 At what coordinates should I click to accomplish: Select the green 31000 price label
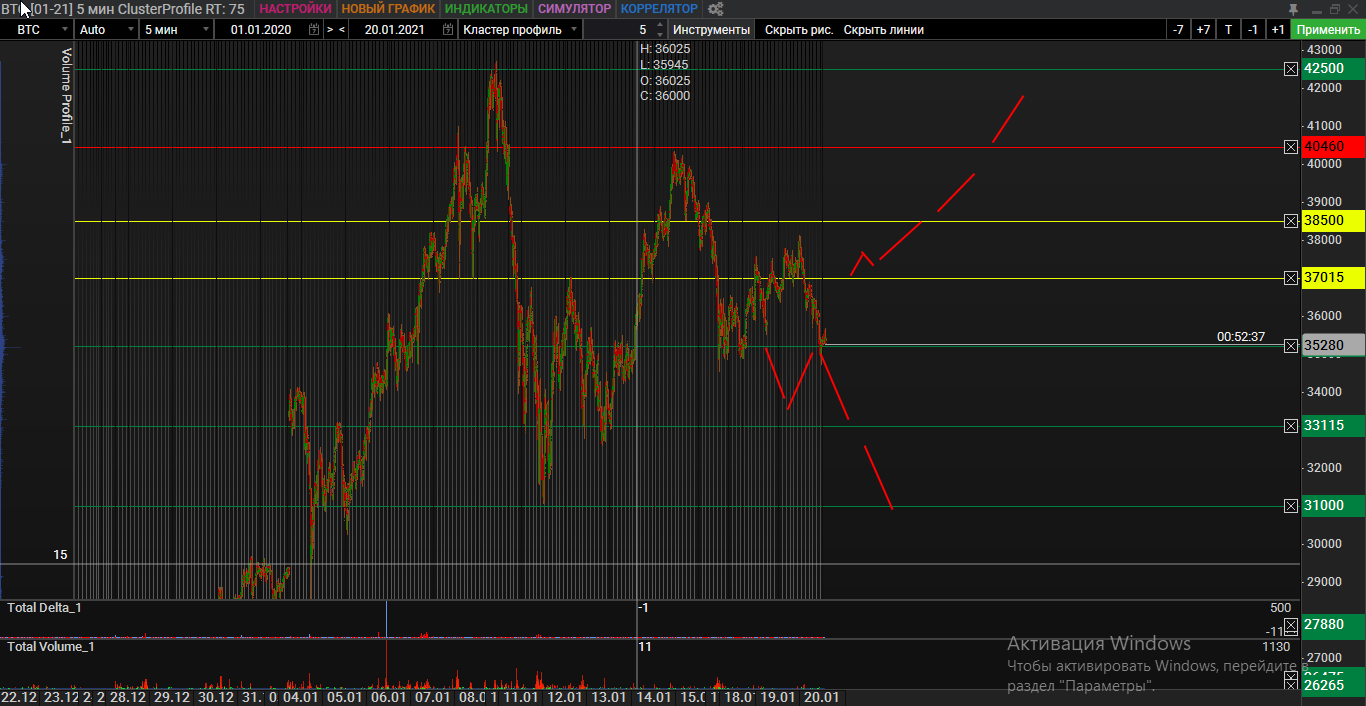tap(1334, 506)
